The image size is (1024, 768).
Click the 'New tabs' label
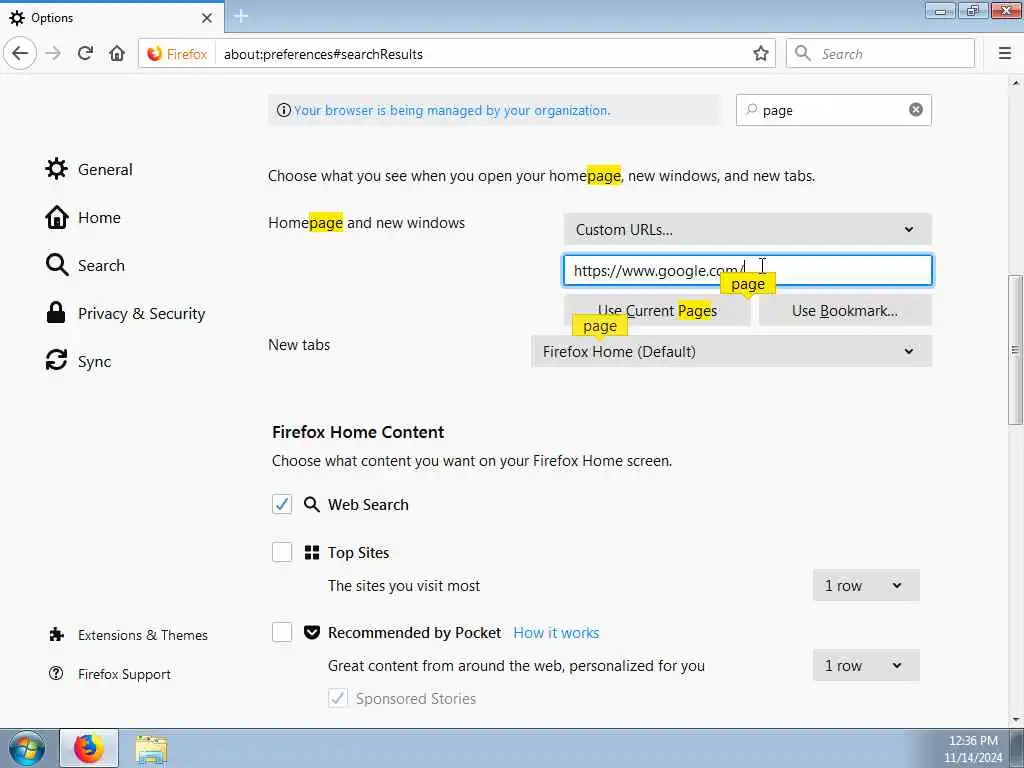point(299,345)
